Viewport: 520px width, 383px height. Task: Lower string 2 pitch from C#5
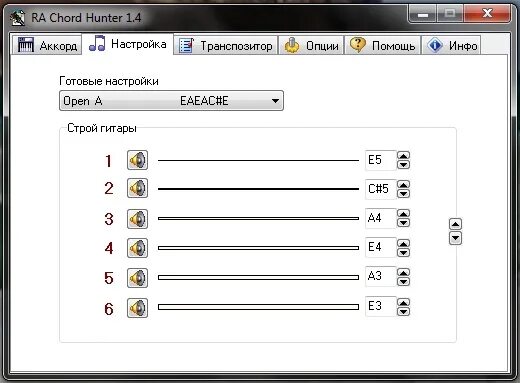[x=403, y=194]
